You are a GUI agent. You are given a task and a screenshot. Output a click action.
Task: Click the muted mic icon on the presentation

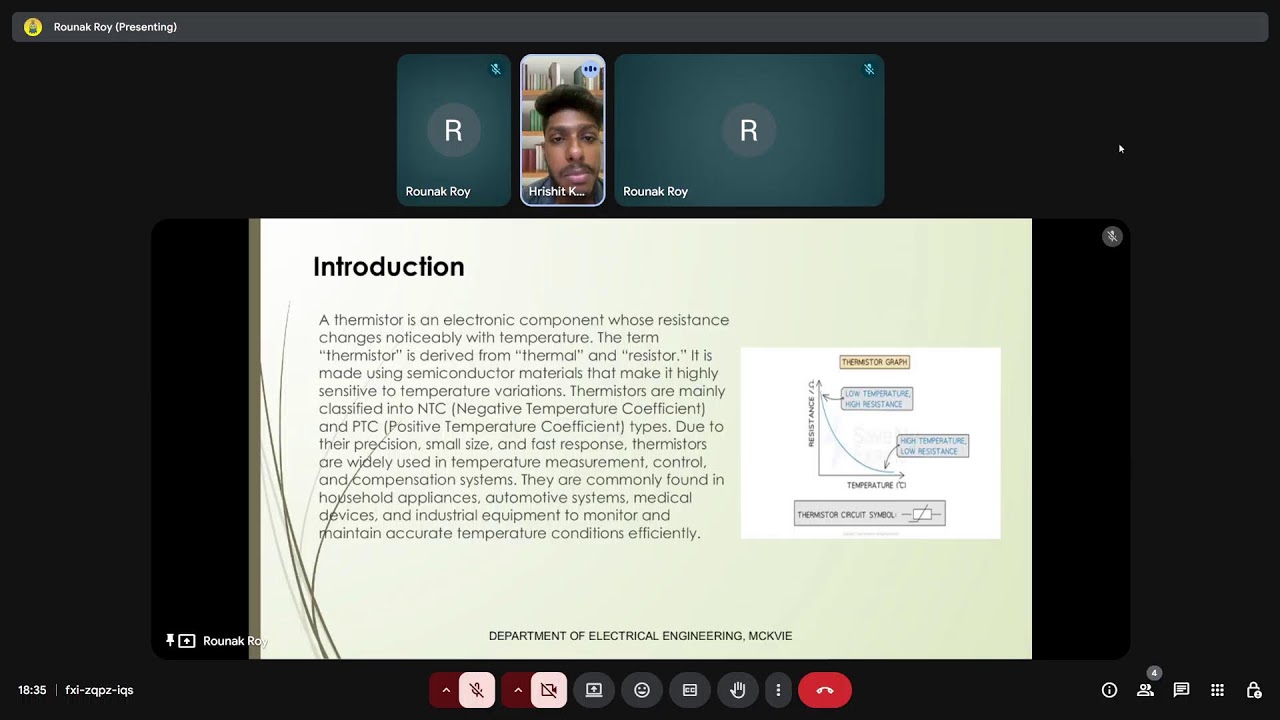point(1112,236)
